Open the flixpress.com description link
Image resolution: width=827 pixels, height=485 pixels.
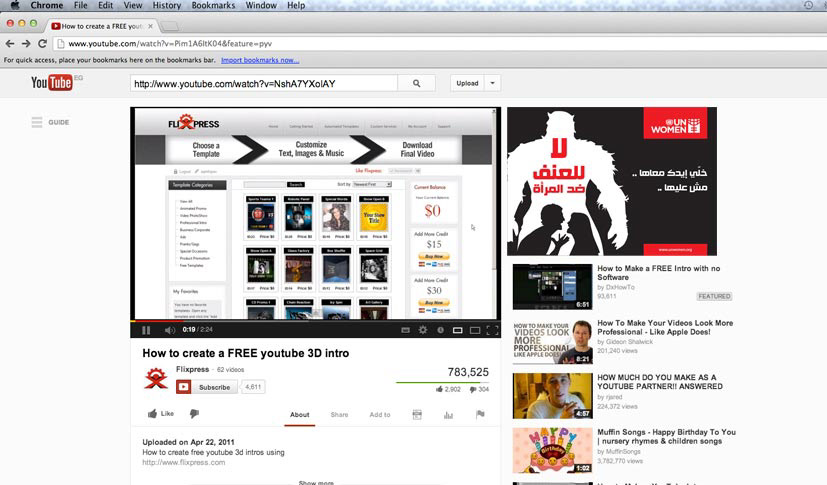(184, 462)
